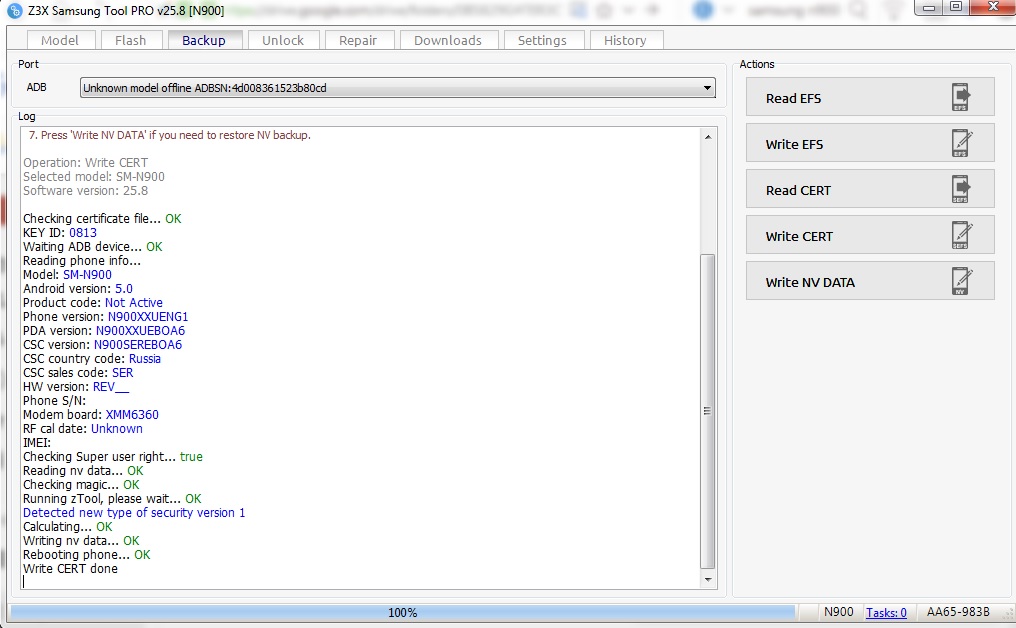Screen dimensions: 1016x628
Task: Click 'Detected new type of security version 1'
Action: click(x=134, y=513)
